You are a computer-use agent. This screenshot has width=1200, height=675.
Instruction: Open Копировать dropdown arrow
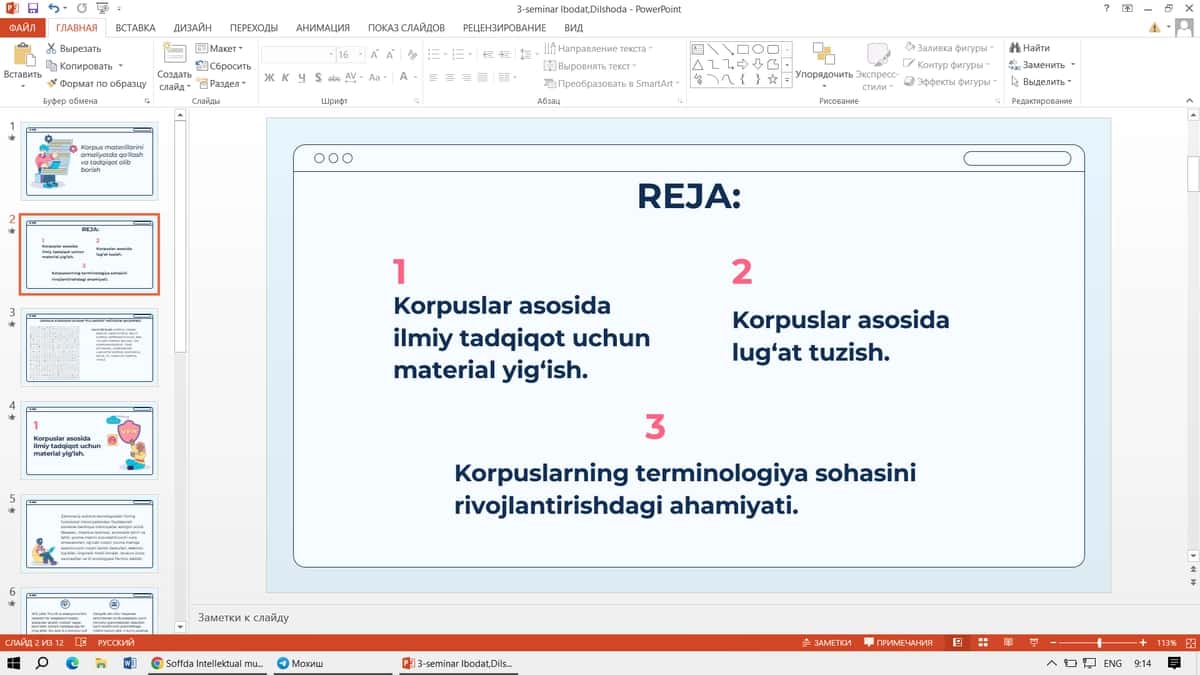[x=121, y=66]
